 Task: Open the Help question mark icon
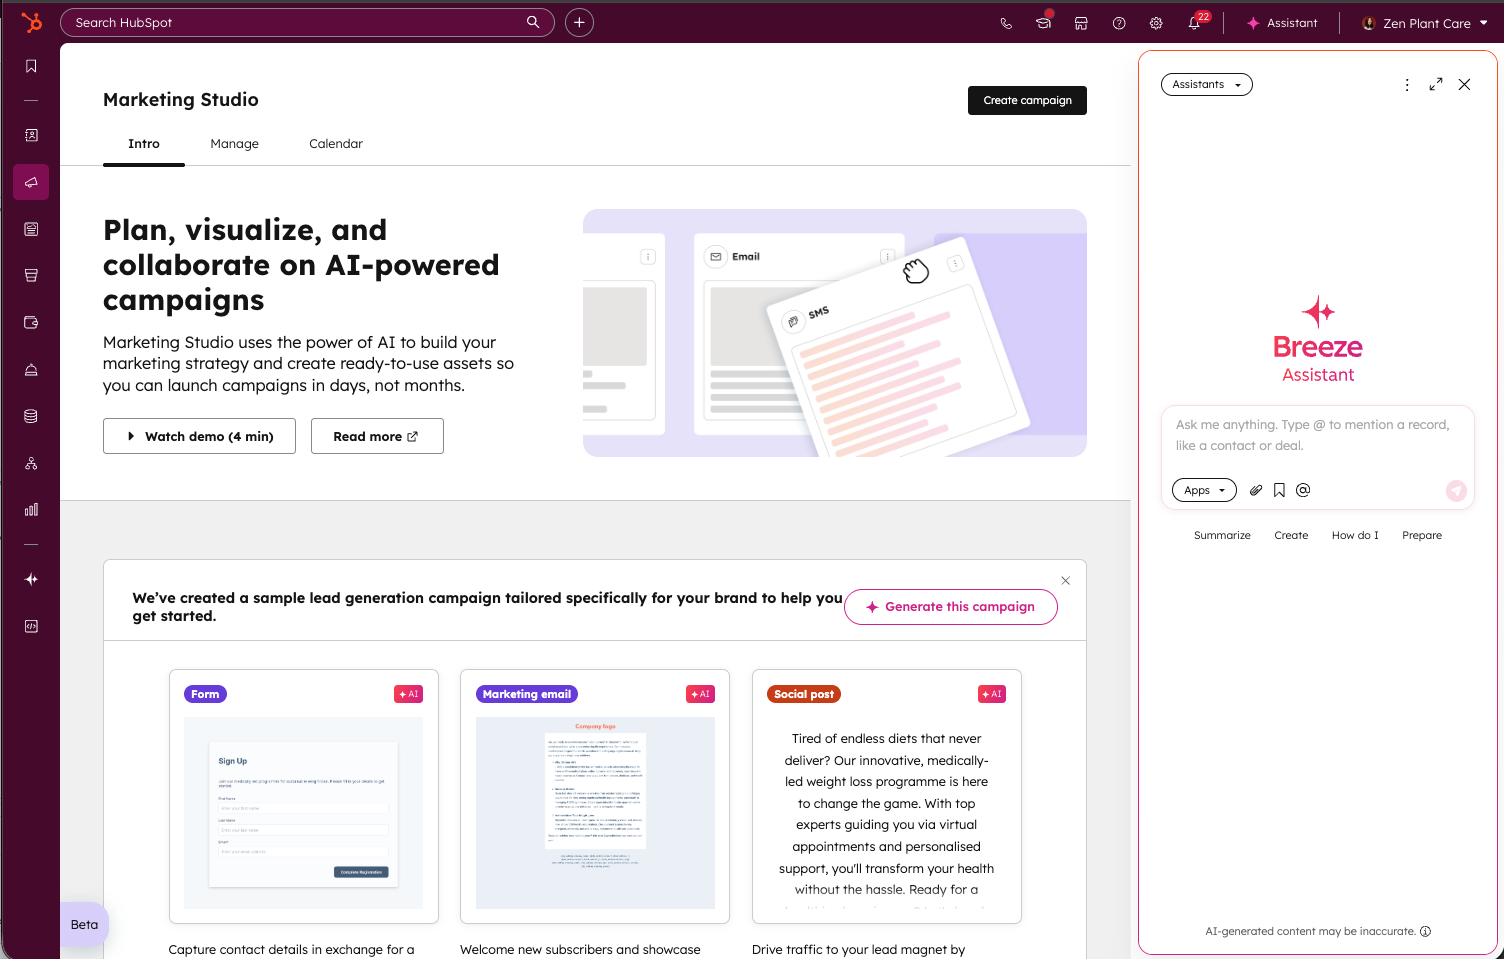point(1119,23)
